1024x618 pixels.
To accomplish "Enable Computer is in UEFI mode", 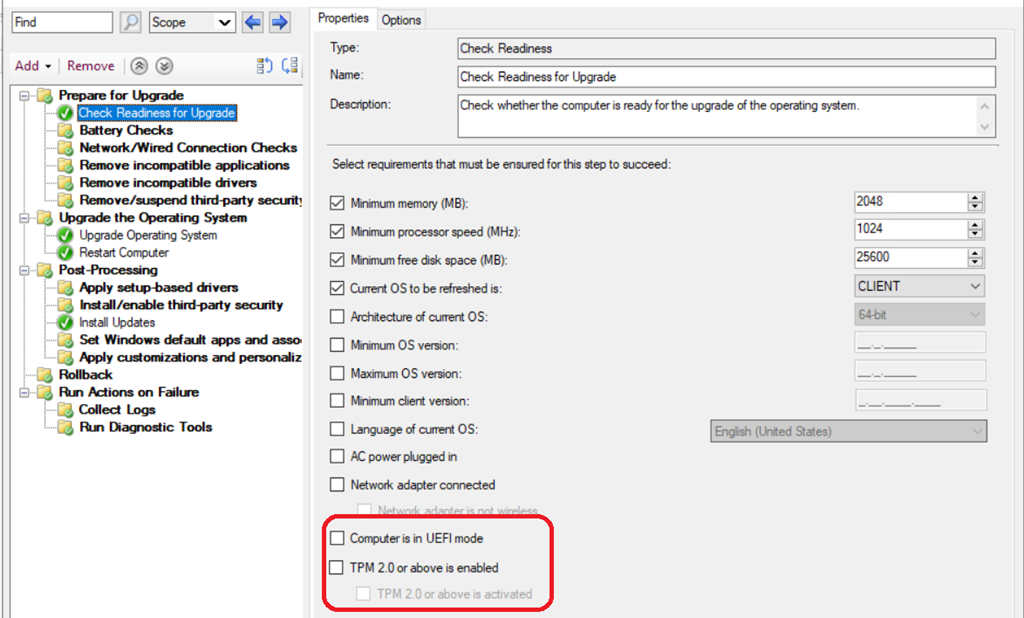I will (x=337, y=538).
